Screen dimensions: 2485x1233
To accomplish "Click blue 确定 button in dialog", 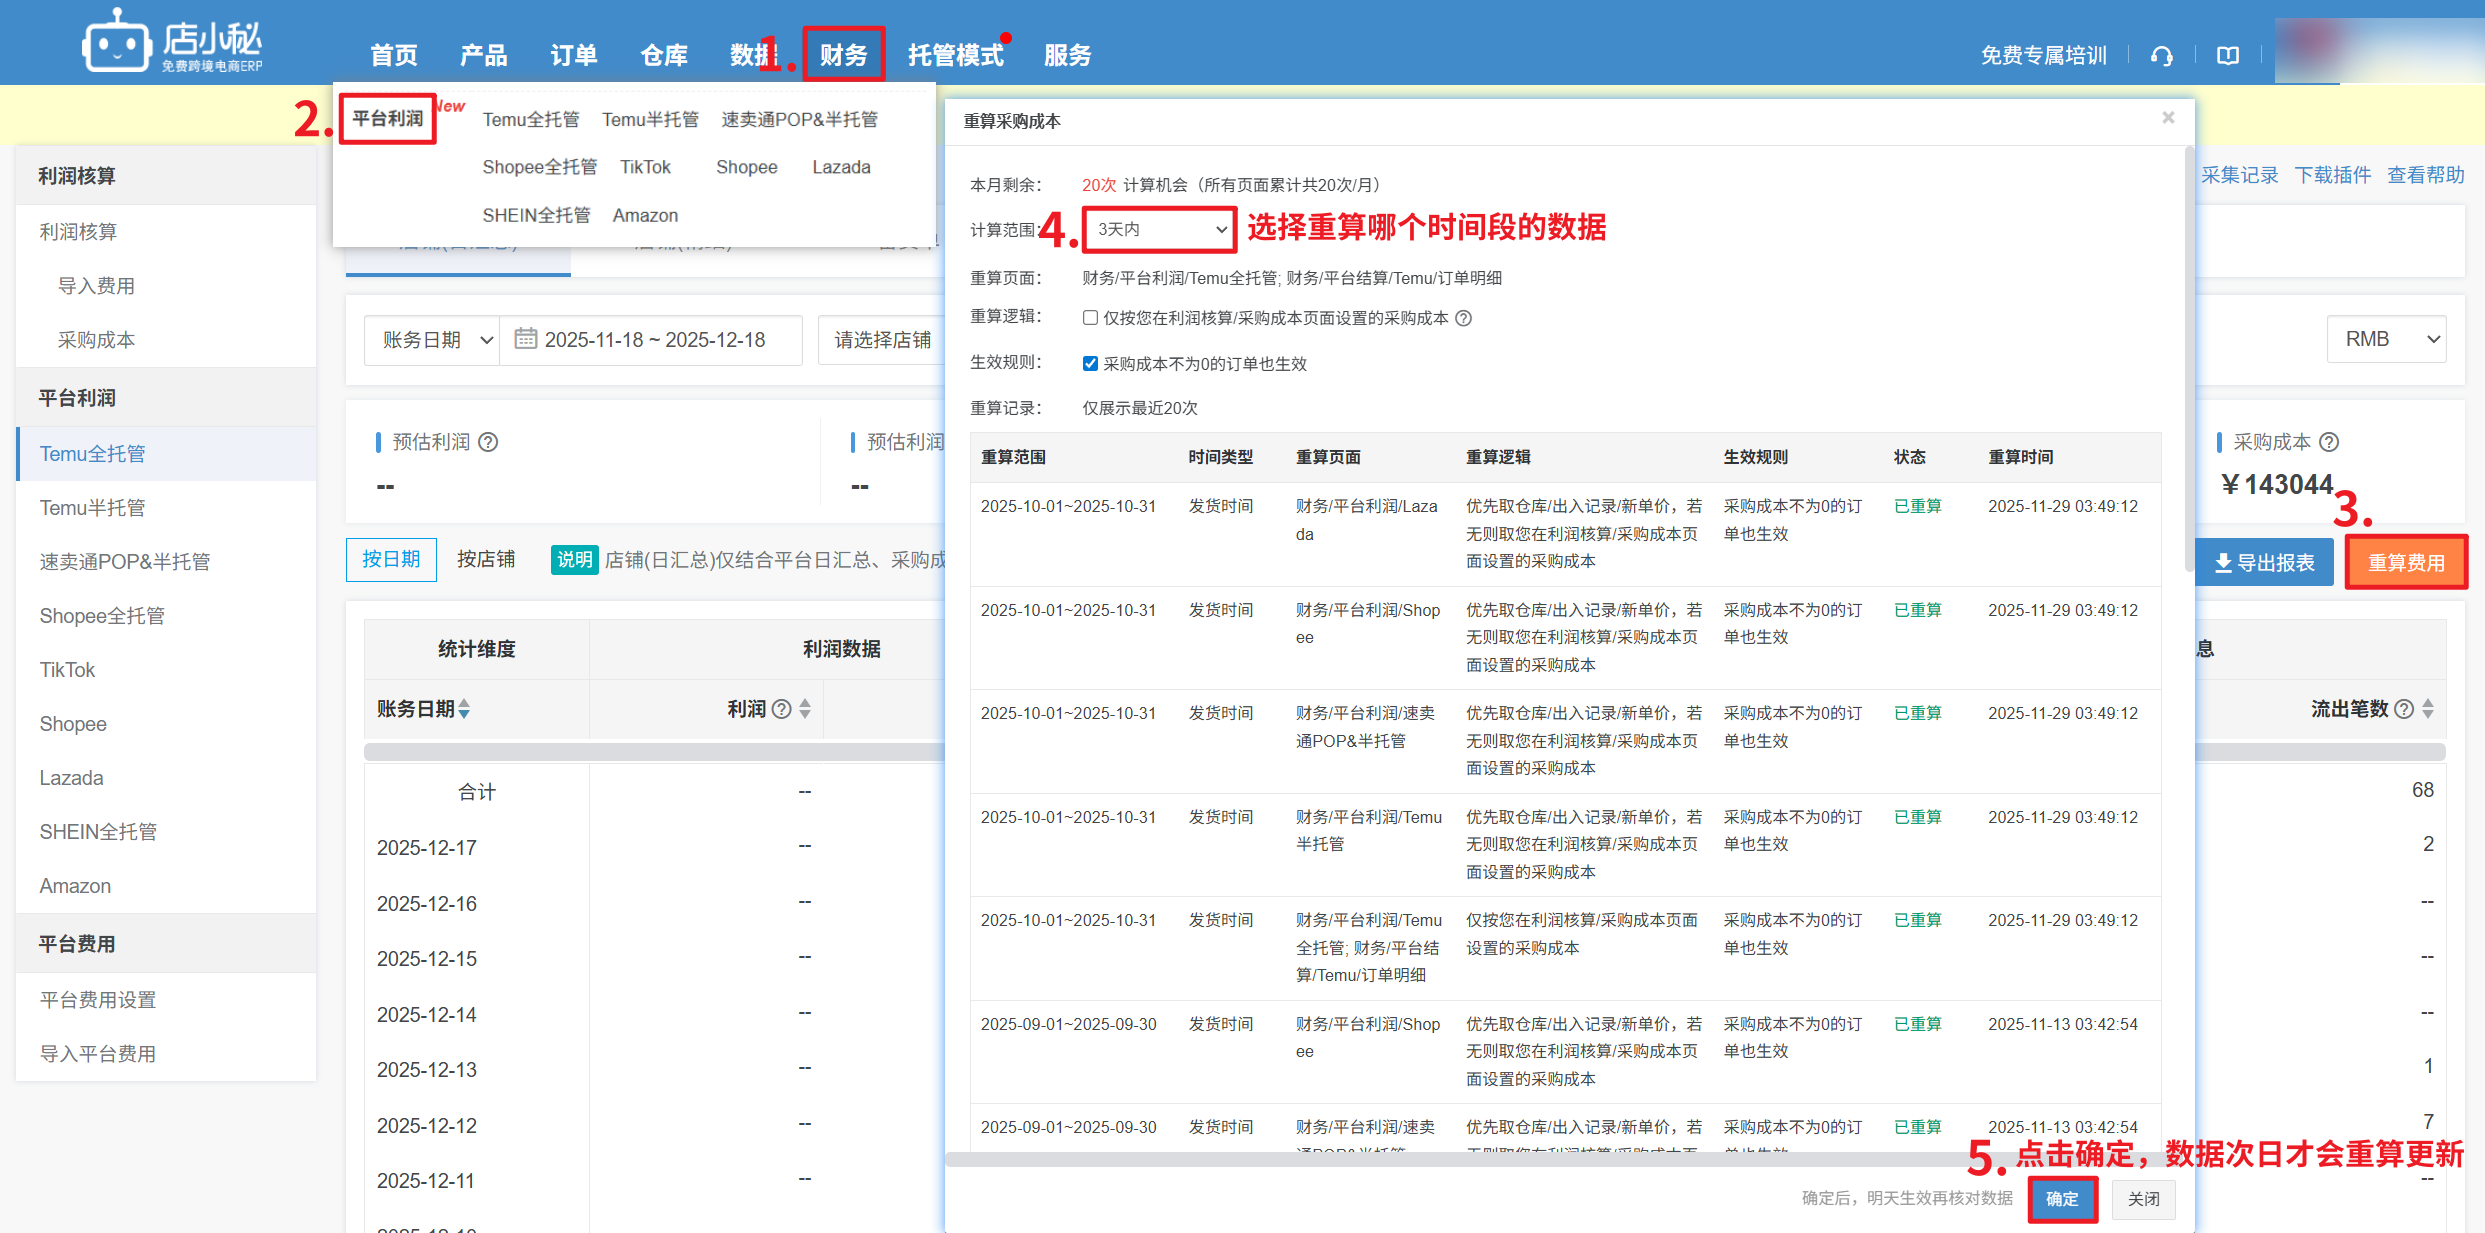I will pyautogui.click(x=2061, y=1198).
